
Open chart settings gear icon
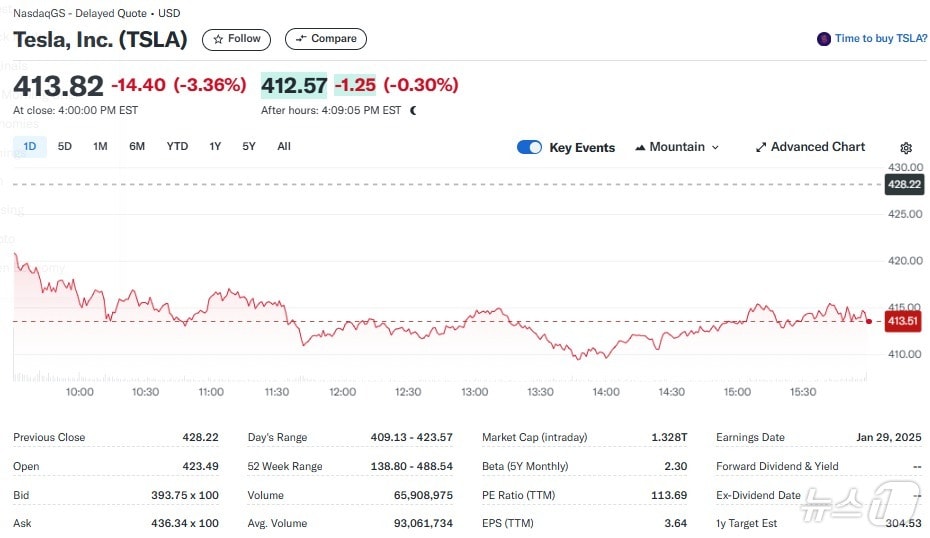[x=906, y=148]
